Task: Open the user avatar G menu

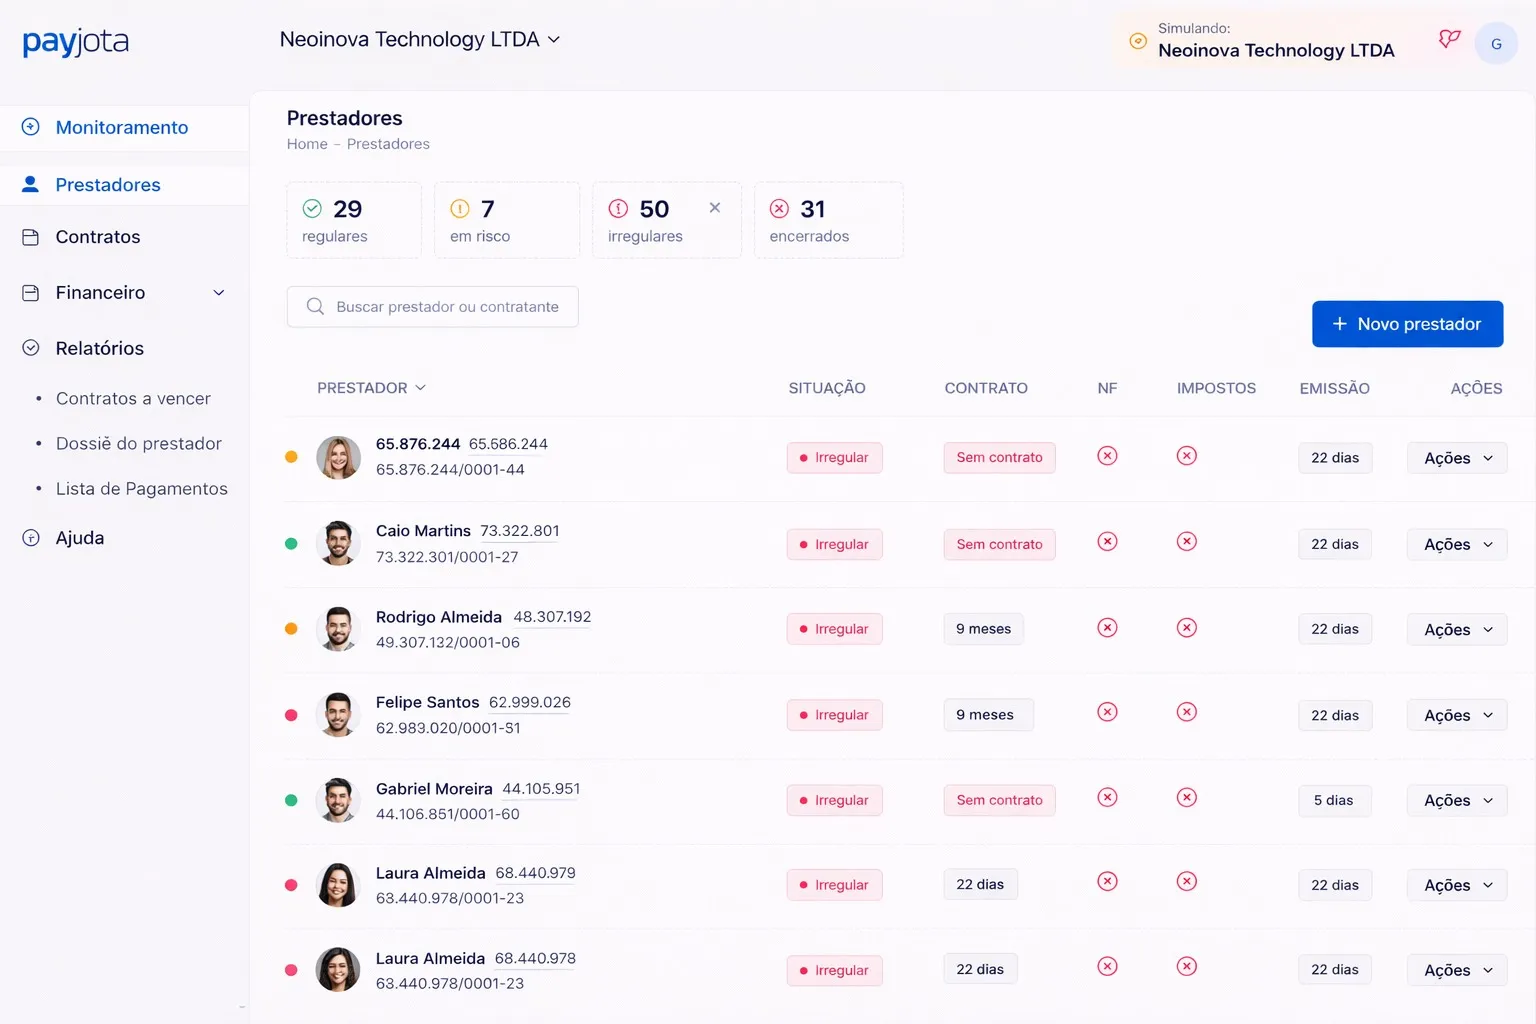Action: point(1496,43)
